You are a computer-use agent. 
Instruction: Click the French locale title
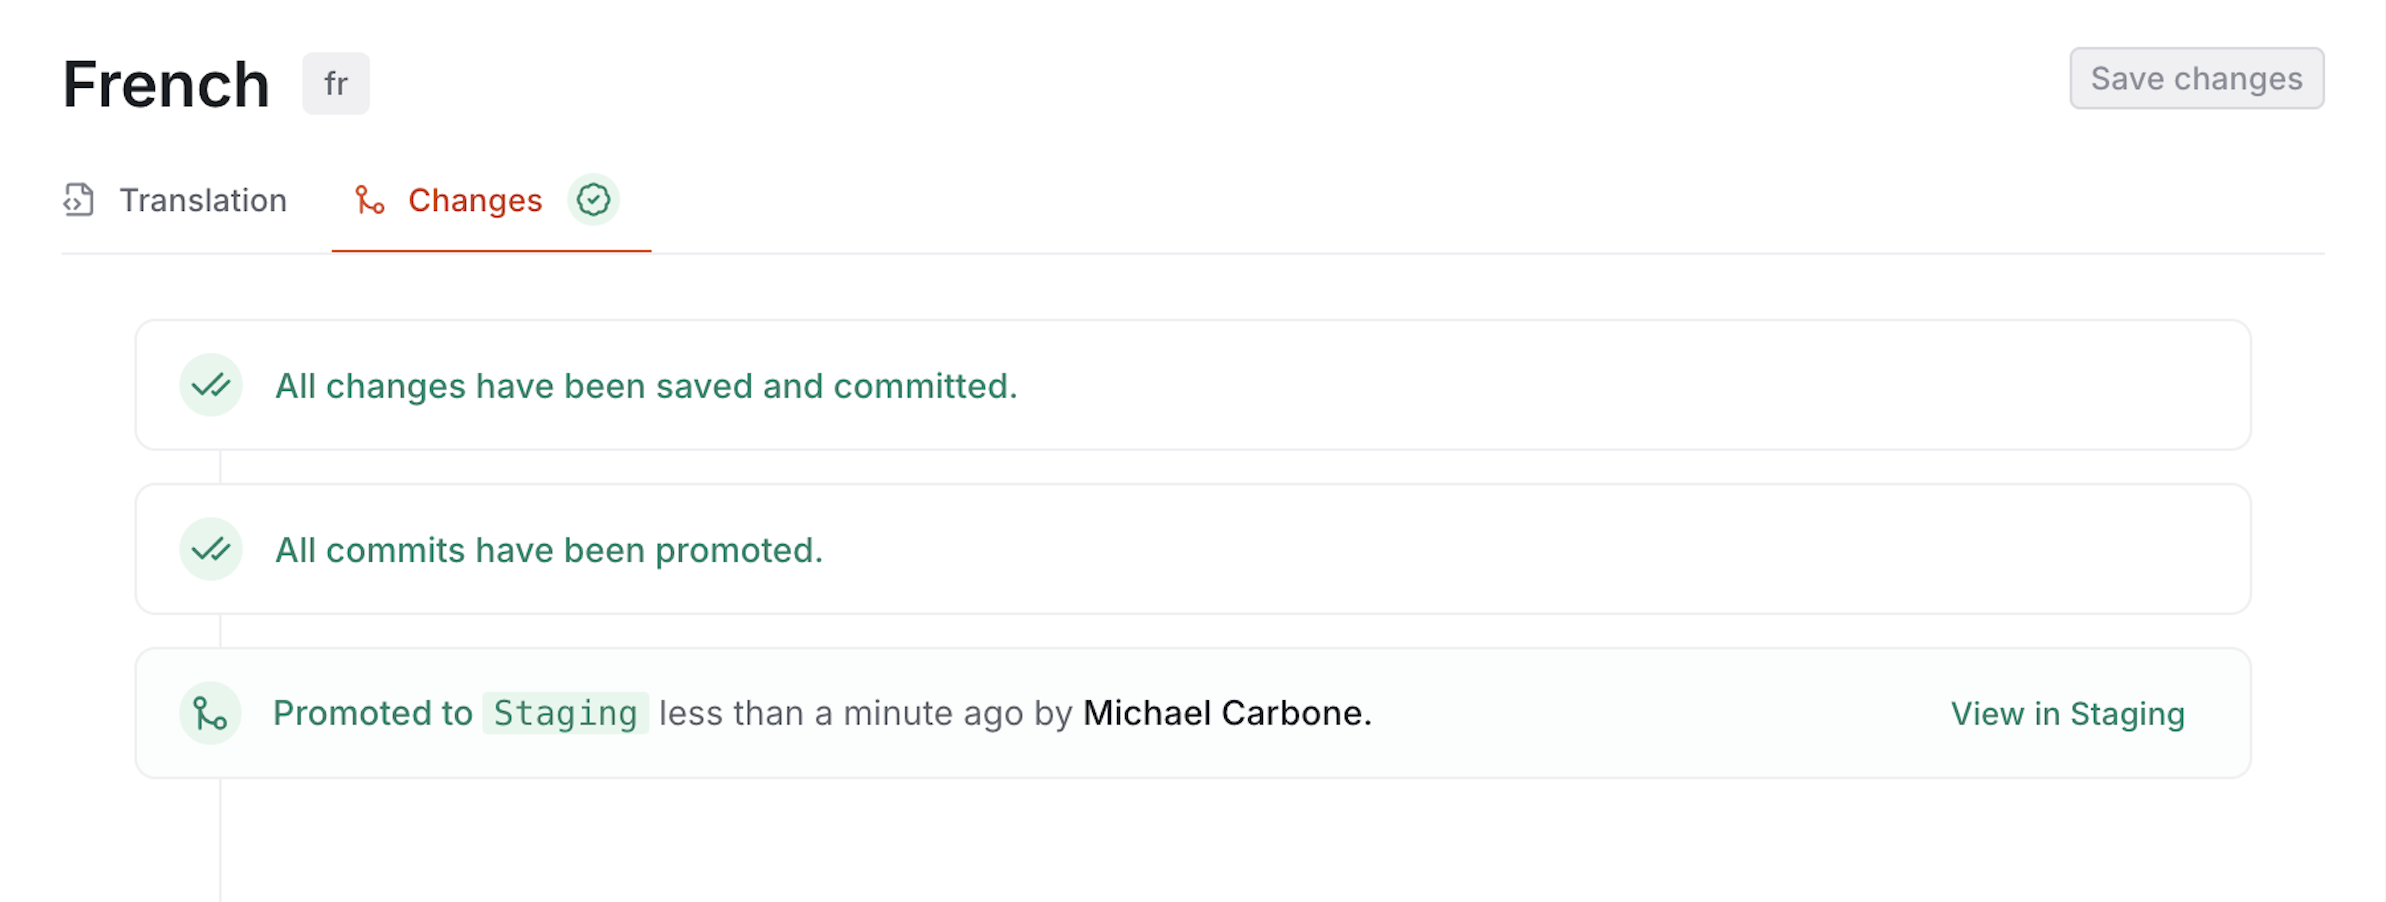point(165,83)
